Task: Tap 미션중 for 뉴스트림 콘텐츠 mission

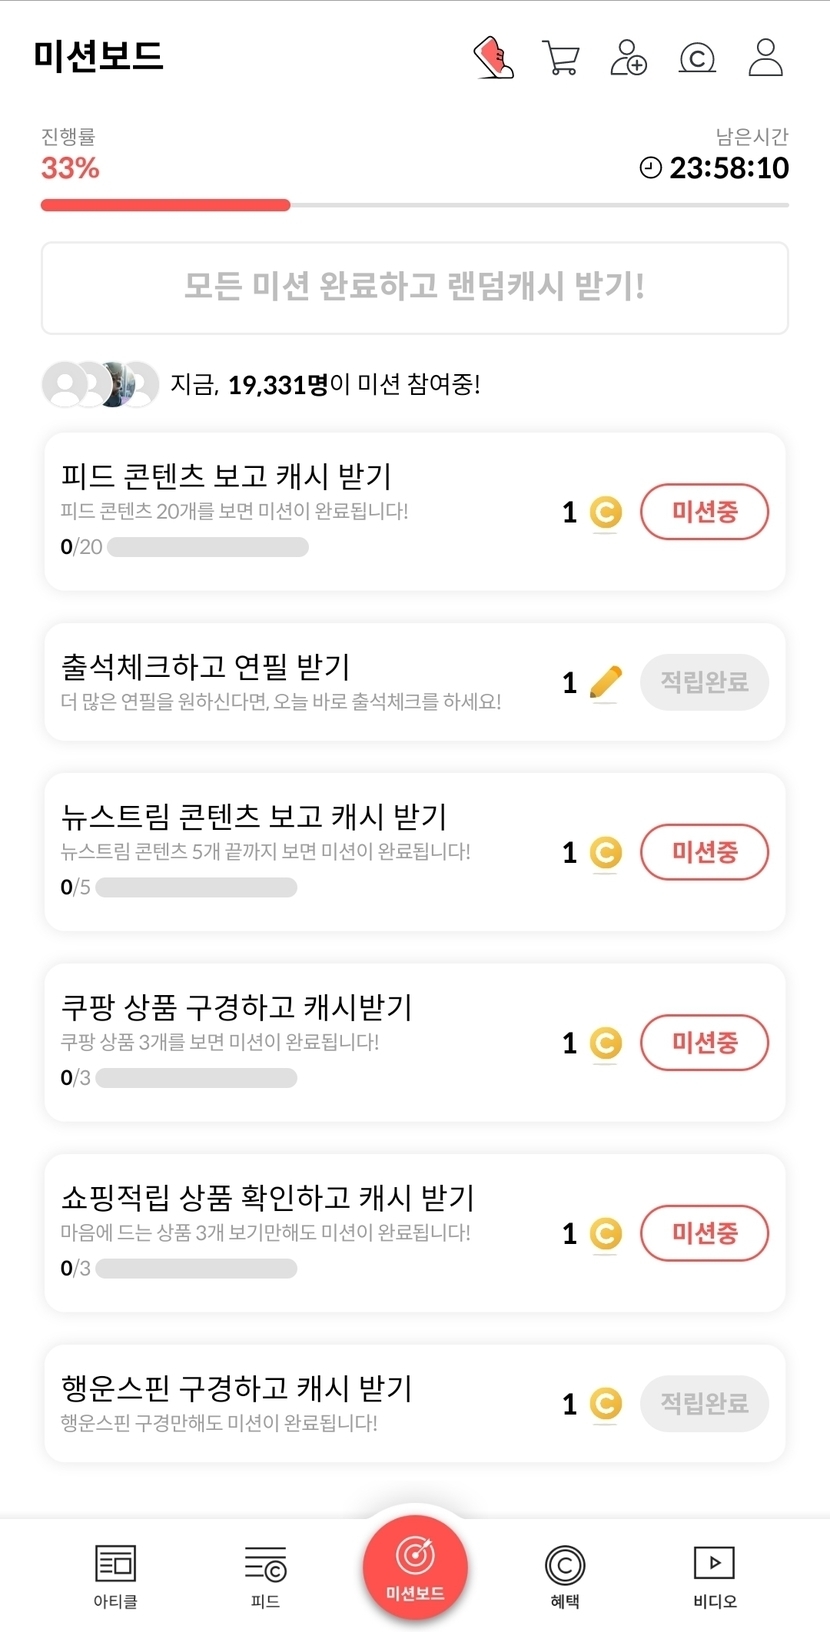Action: point(704,852)
